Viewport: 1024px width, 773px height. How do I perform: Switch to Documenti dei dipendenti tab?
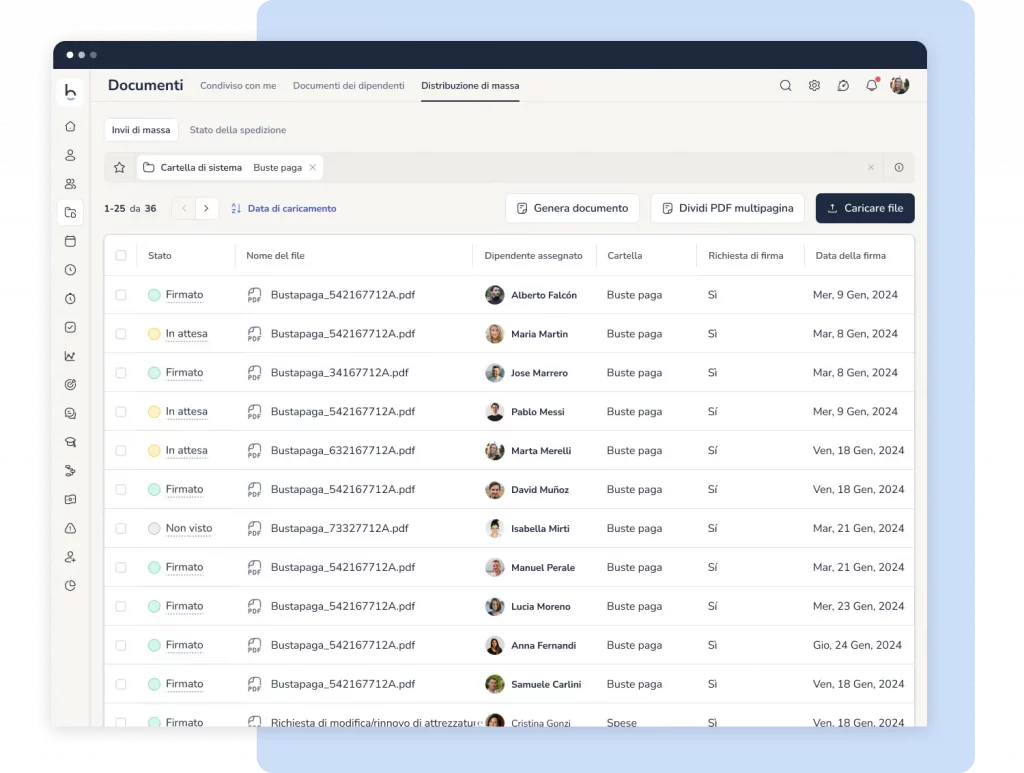point(348,86)
